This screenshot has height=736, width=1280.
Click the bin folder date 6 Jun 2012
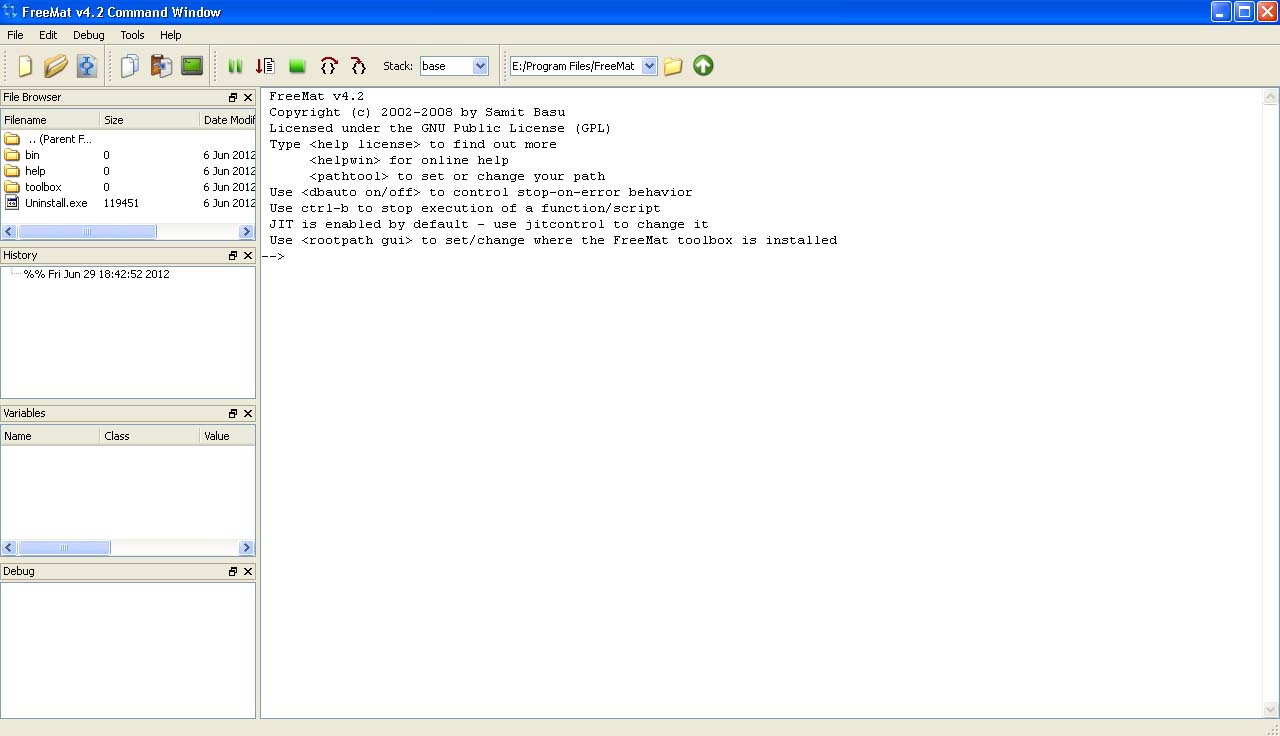(229, 155)
